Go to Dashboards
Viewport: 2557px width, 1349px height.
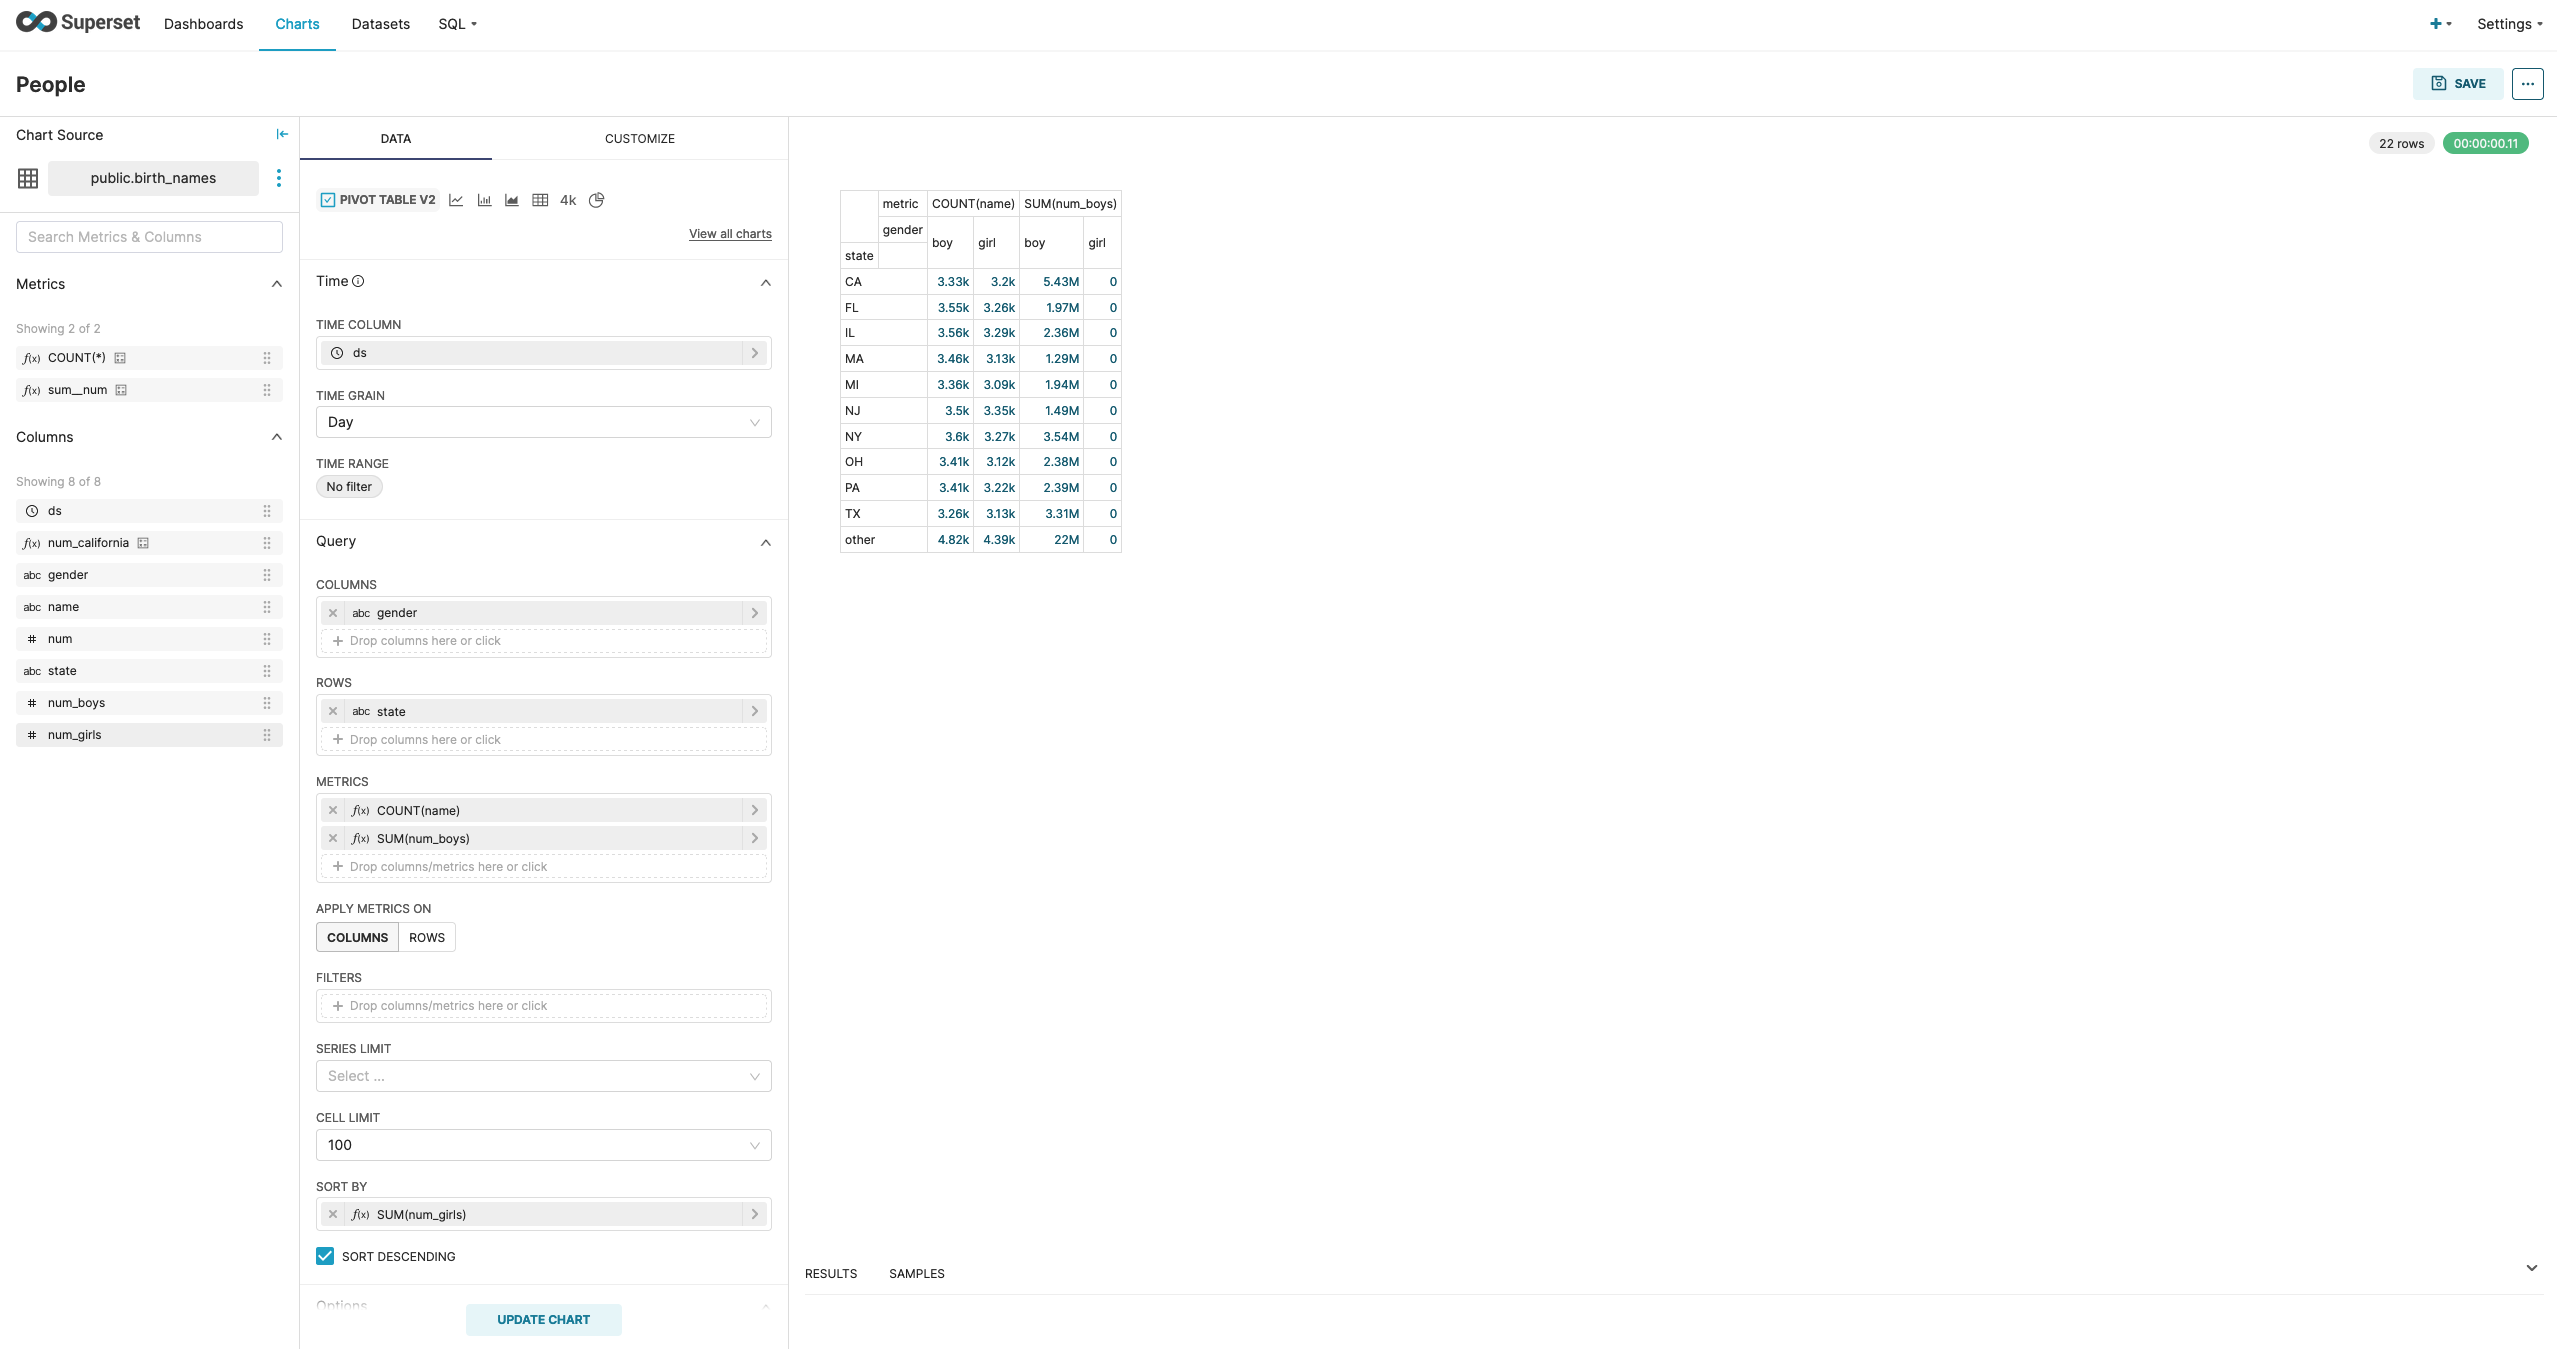coord(203,24)
